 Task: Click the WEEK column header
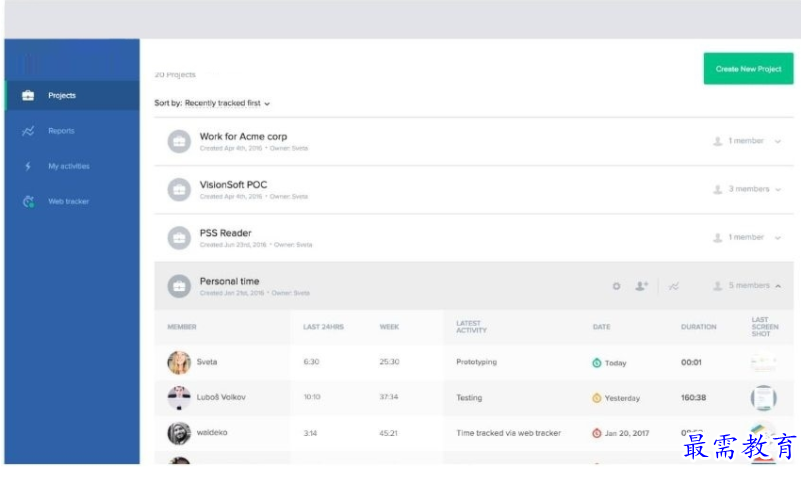(x=389, y=327)
